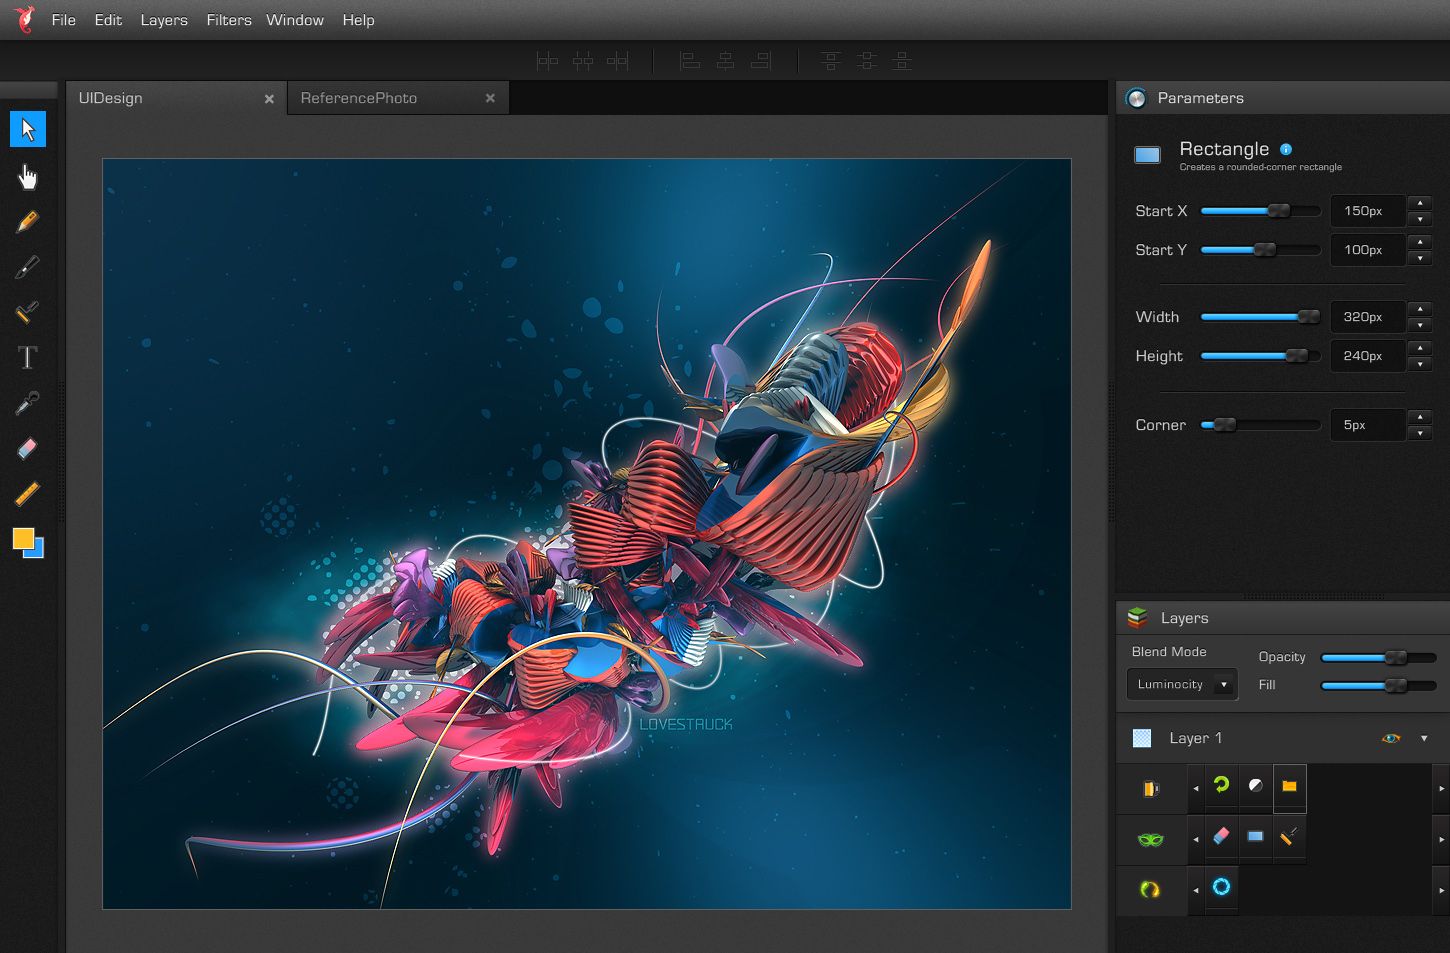This screenshot has height=953, width=1450.
Task: Open the Luminocity blend mode dropdown
Action: [1182, 685]
